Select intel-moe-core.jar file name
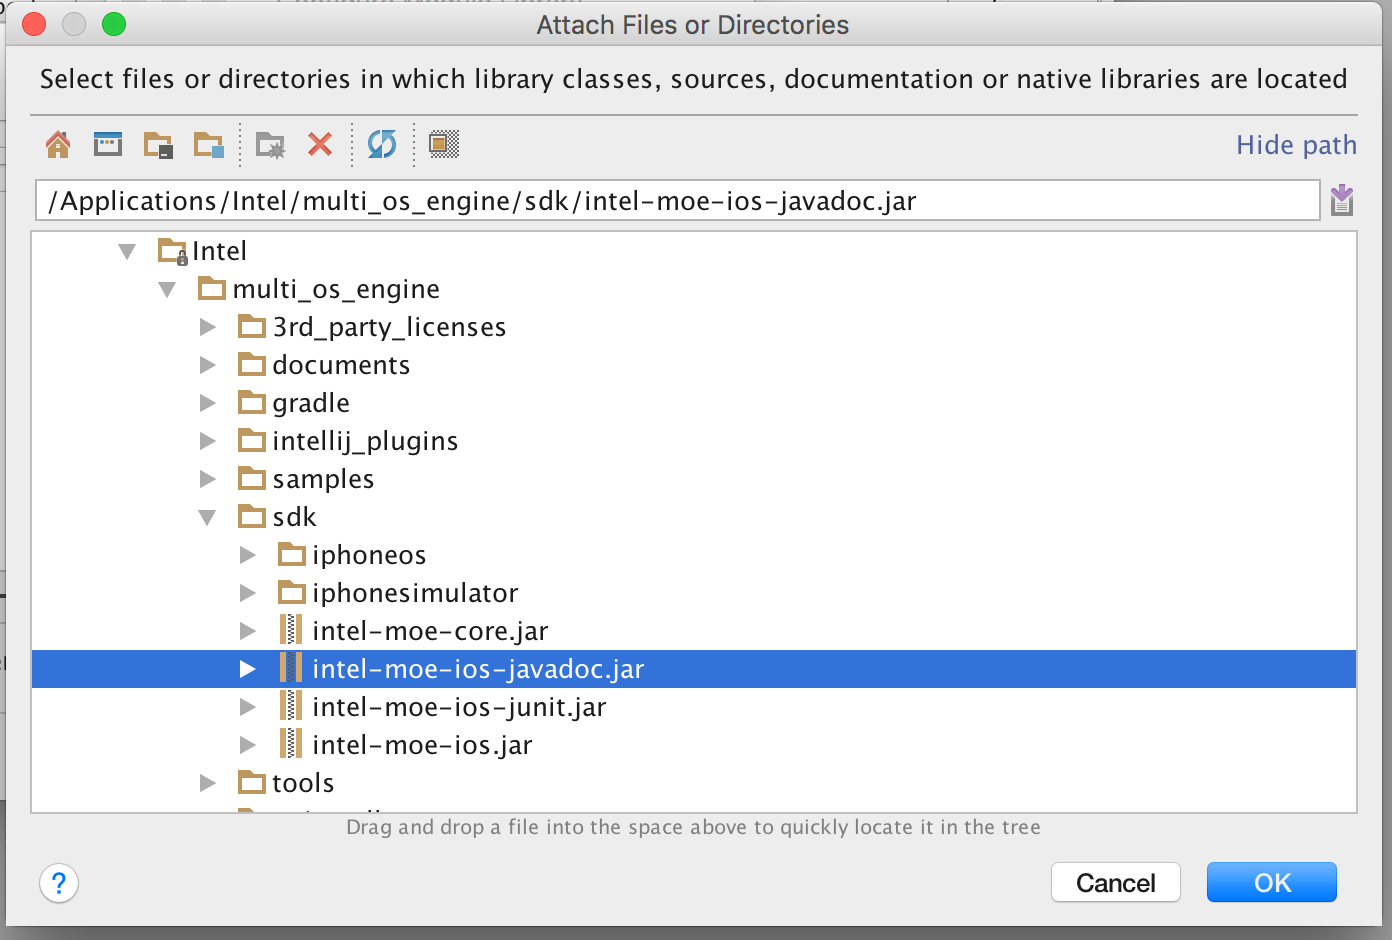 (430, 631)
